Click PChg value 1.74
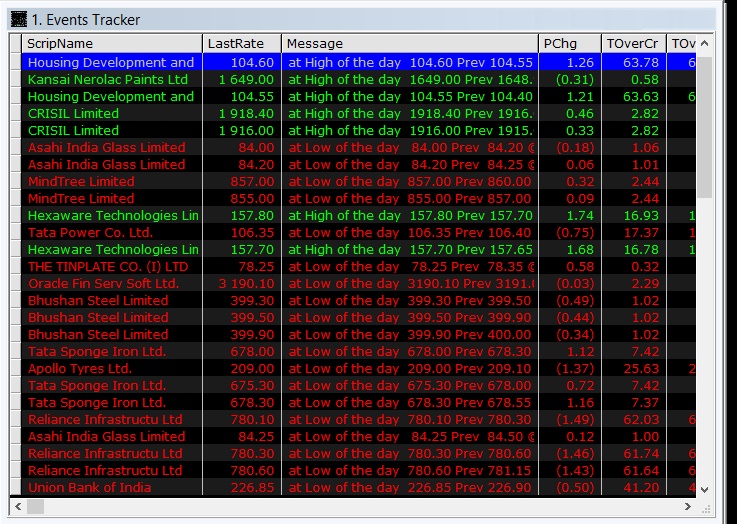The image size is (737, 524). click(x=580, y=215)
